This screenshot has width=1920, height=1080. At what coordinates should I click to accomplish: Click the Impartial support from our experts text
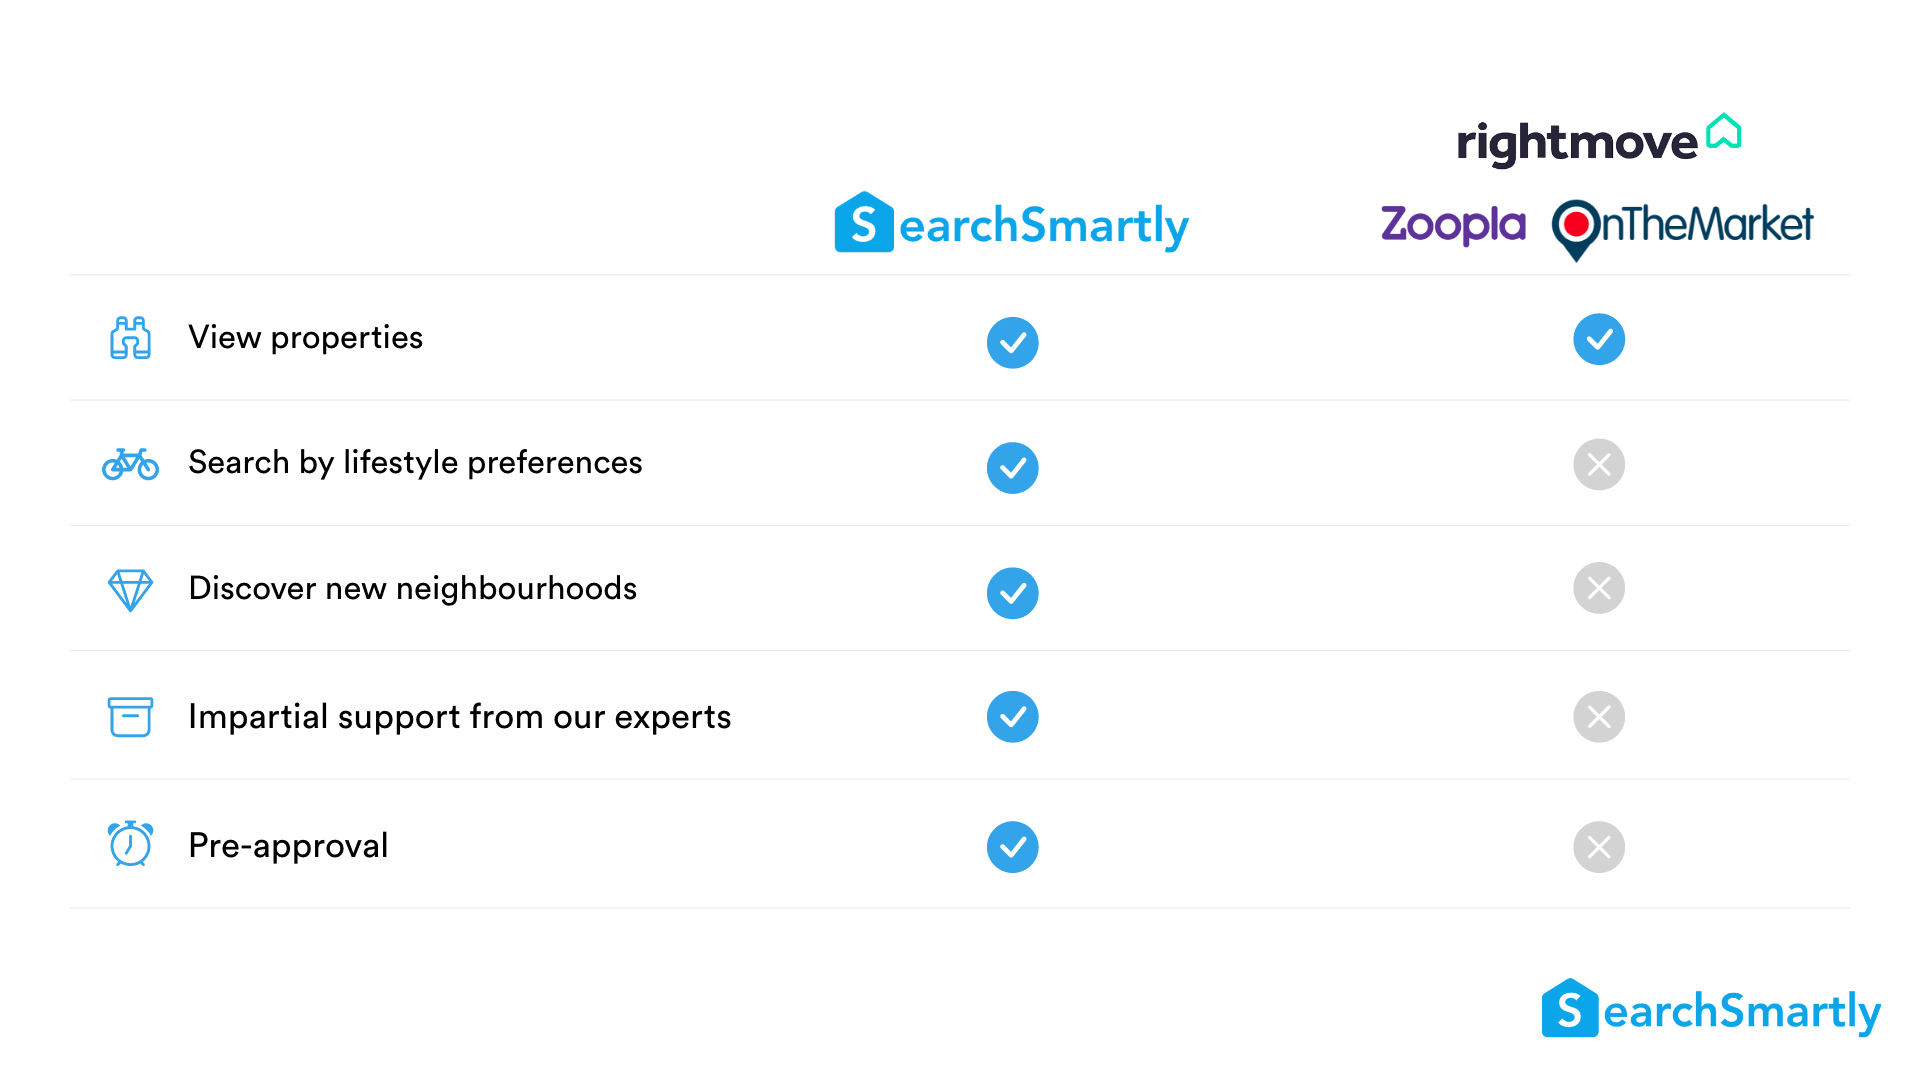coord(460,717)
